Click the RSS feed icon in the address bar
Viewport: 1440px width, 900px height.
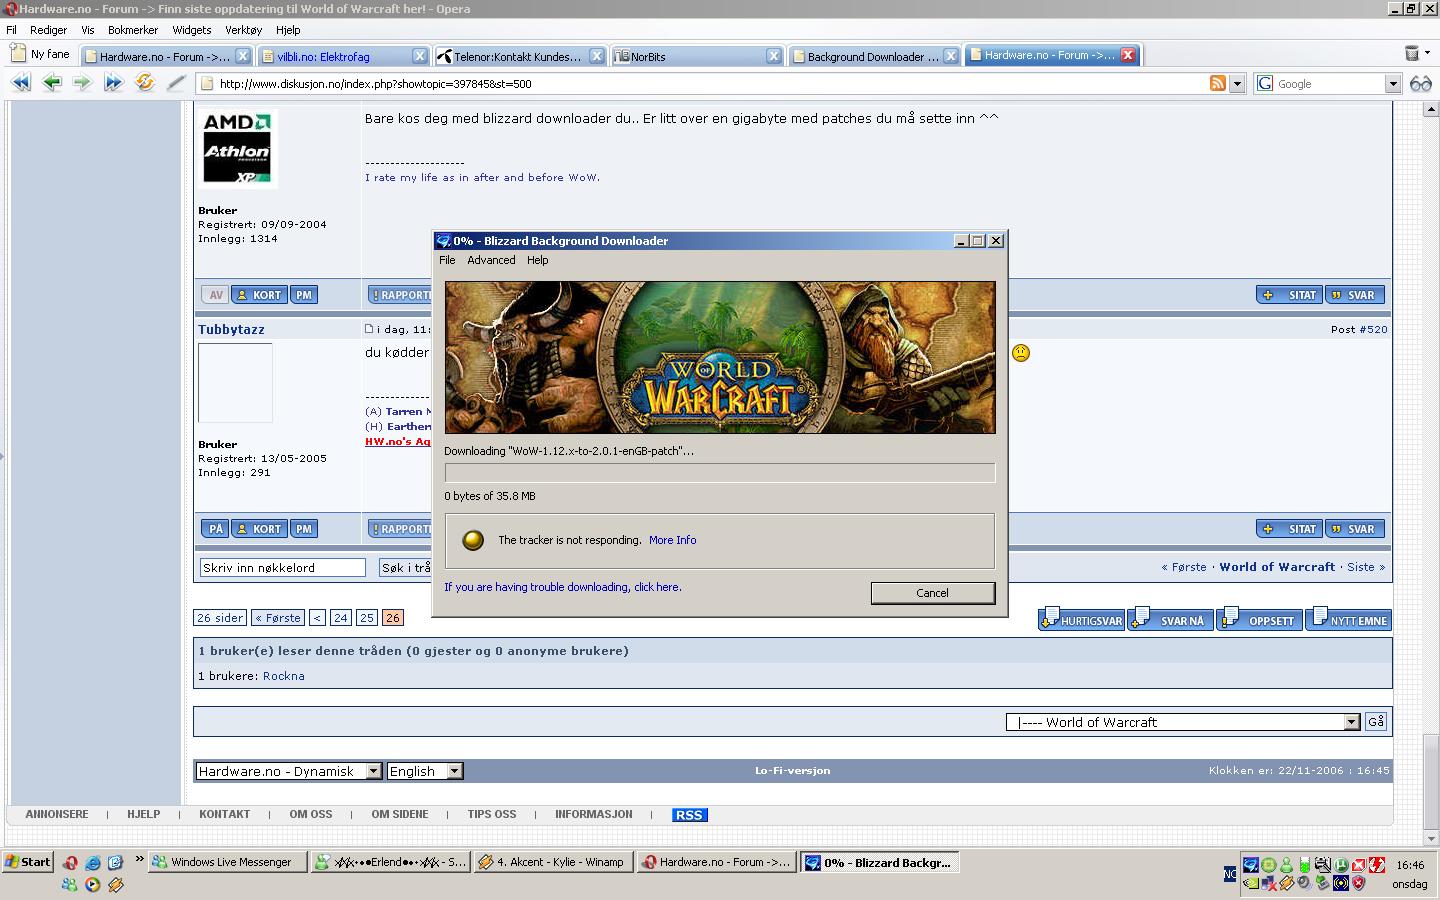click(x=1217, y=84)
